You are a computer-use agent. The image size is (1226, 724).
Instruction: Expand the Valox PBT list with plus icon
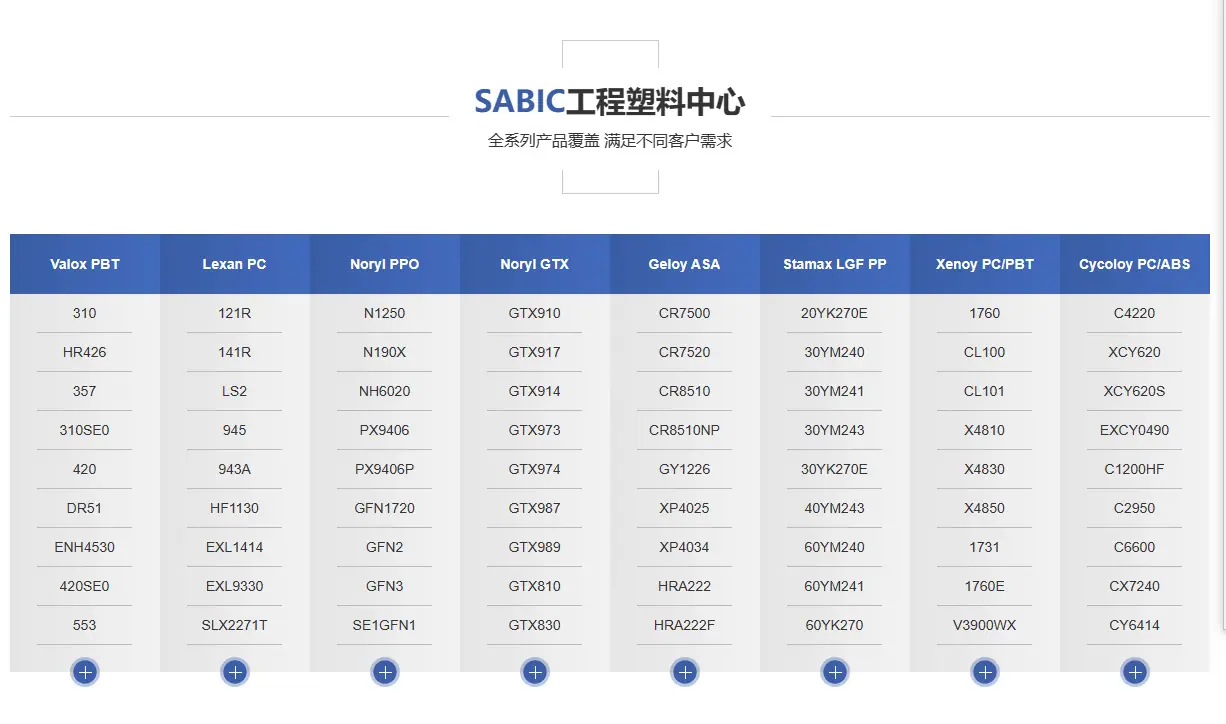click(x=85, y=672)
